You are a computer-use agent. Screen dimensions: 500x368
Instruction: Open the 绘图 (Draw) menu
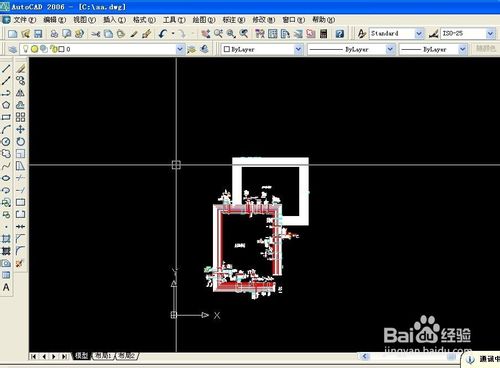coord(204,20)
